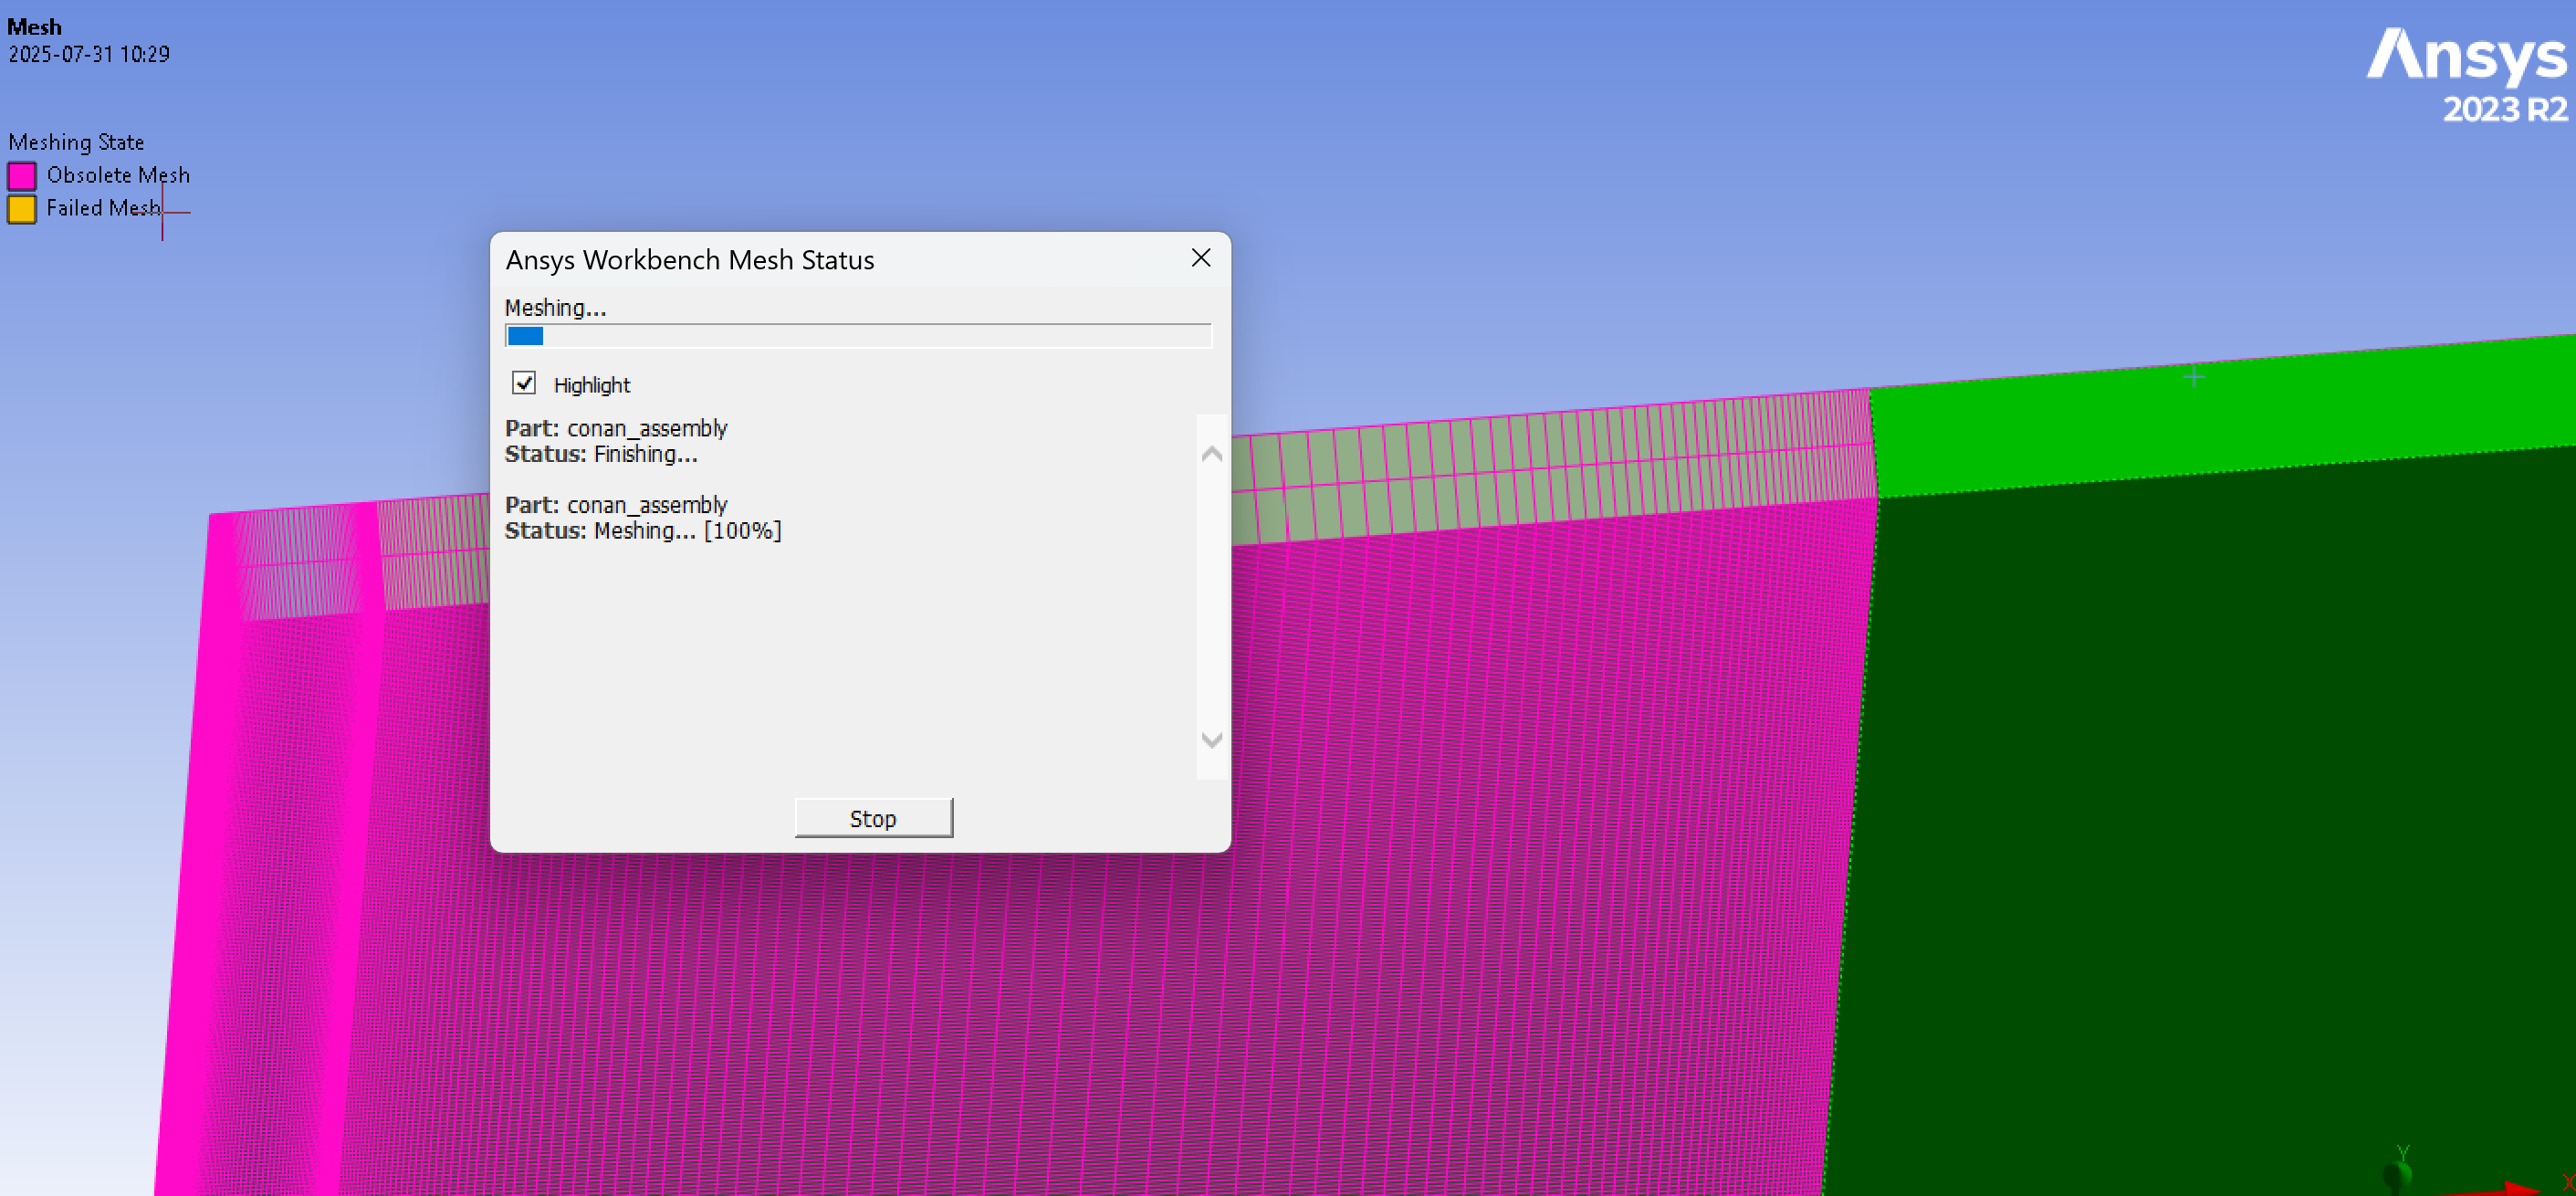2576x1196 pixels.
Task: Select the 'Obsolete Mesh' legend label
Action: pyautogui.click(x=118, y=175)
